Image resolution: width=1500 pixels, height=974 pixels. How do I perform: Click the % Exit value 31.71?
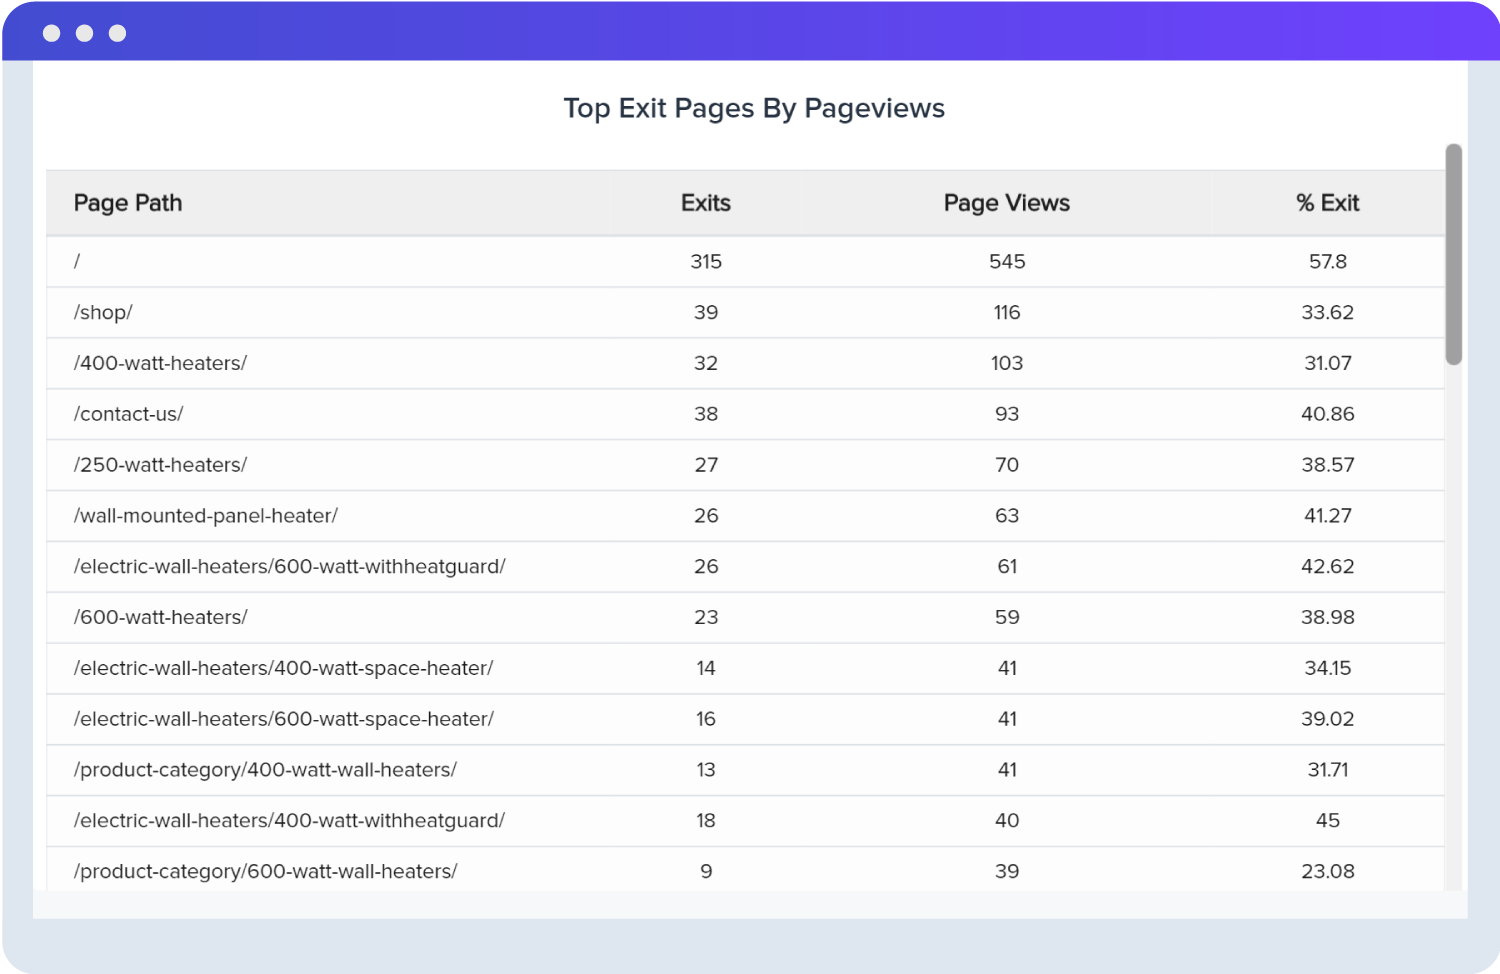point(1328,770)
